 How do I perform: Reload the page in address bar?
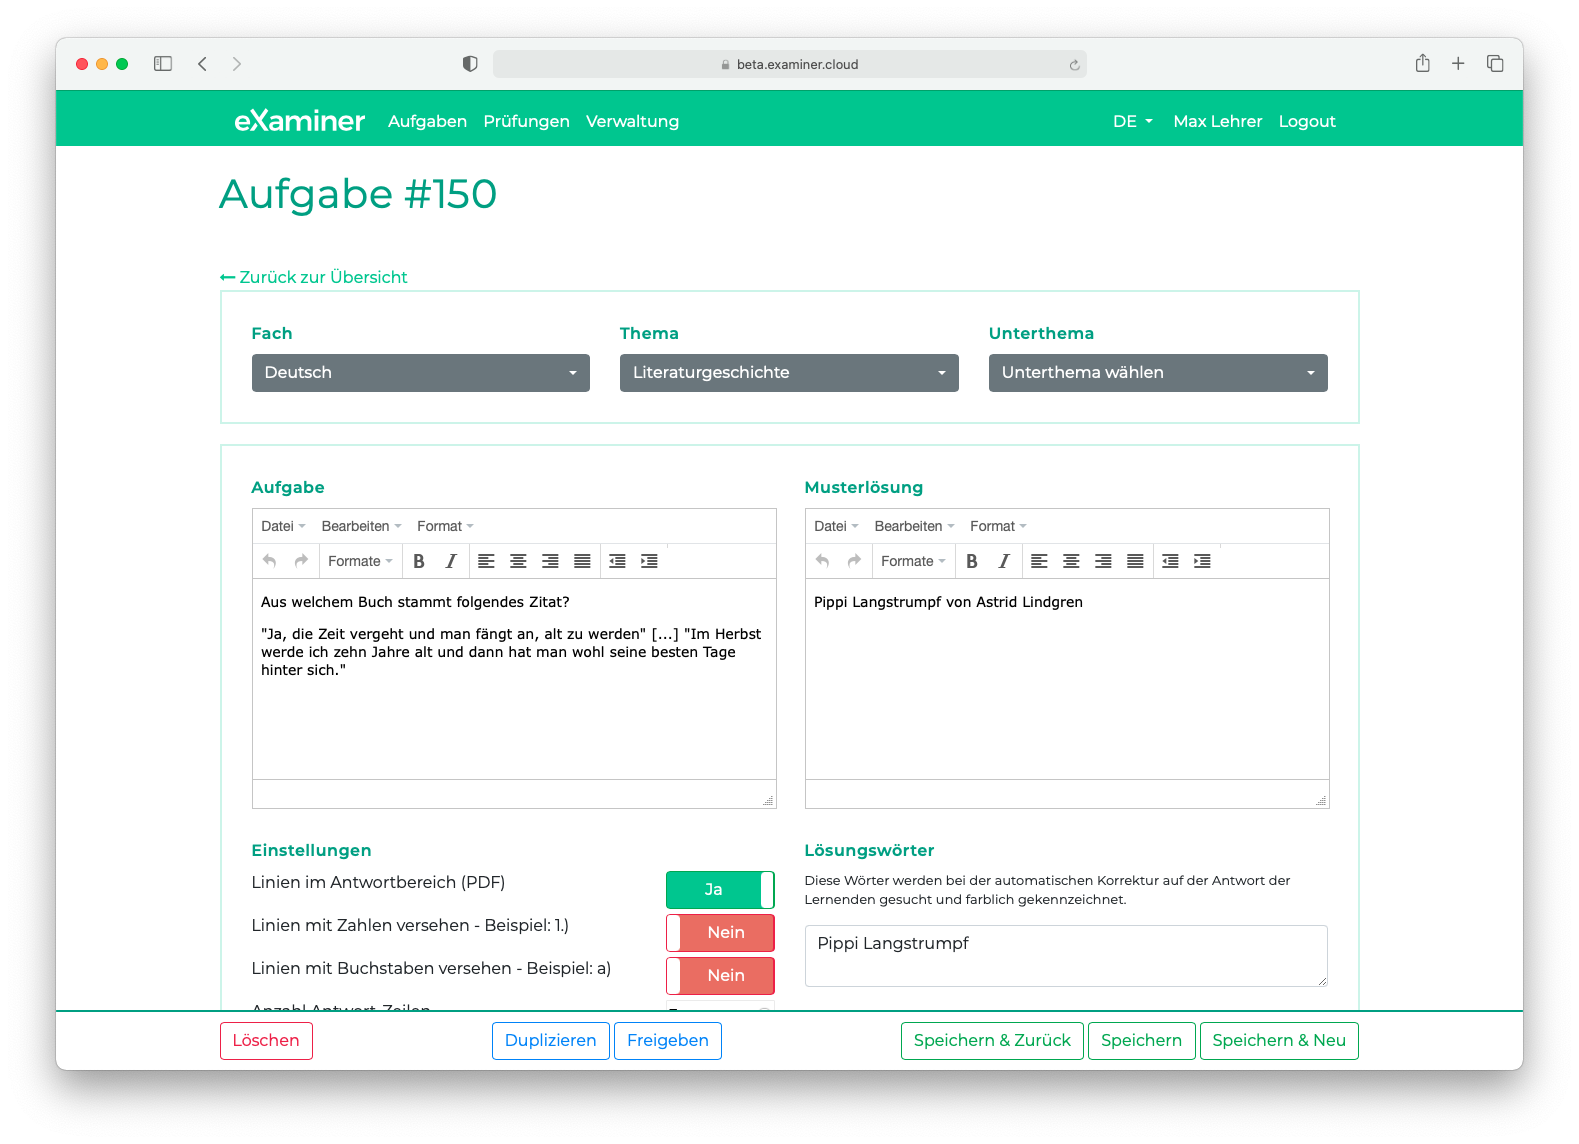click(1074, 65)
